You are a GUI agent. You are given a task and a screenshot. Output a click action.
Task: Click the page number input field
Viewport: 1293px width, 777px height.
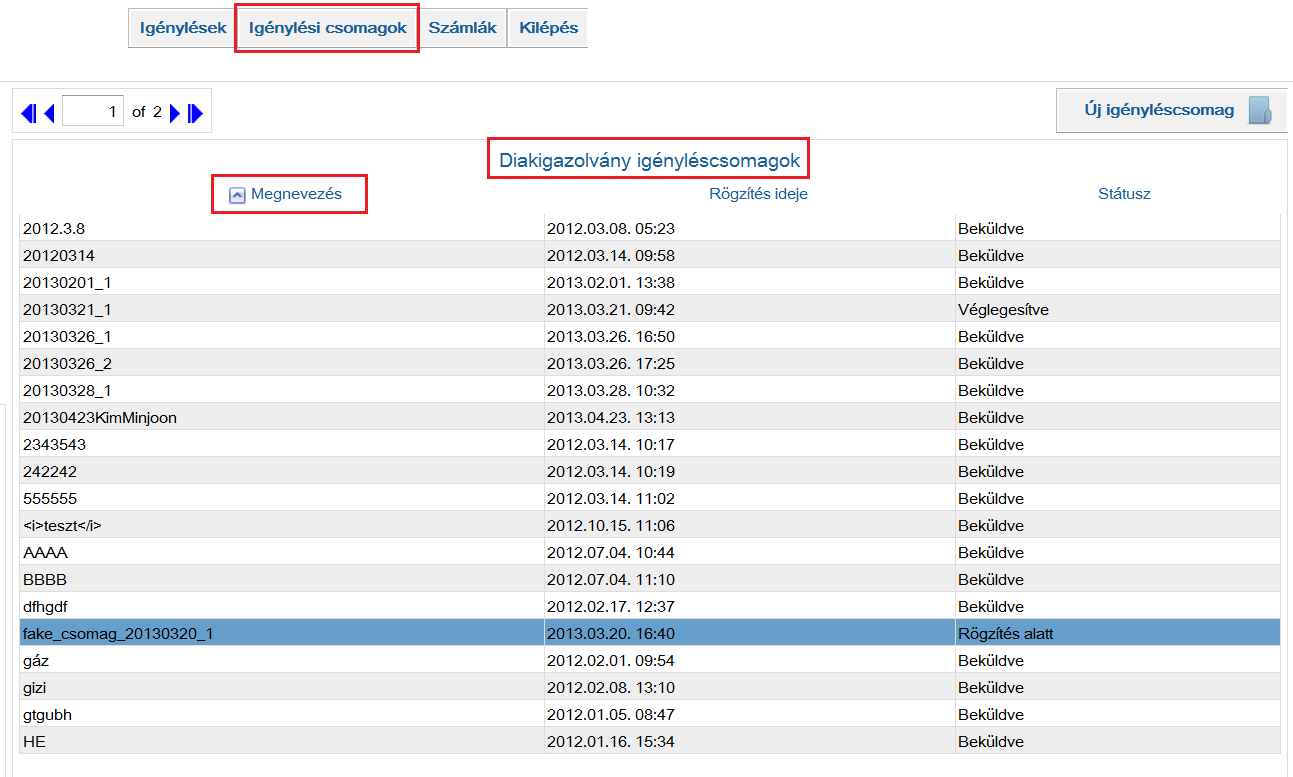click(93, 112)
